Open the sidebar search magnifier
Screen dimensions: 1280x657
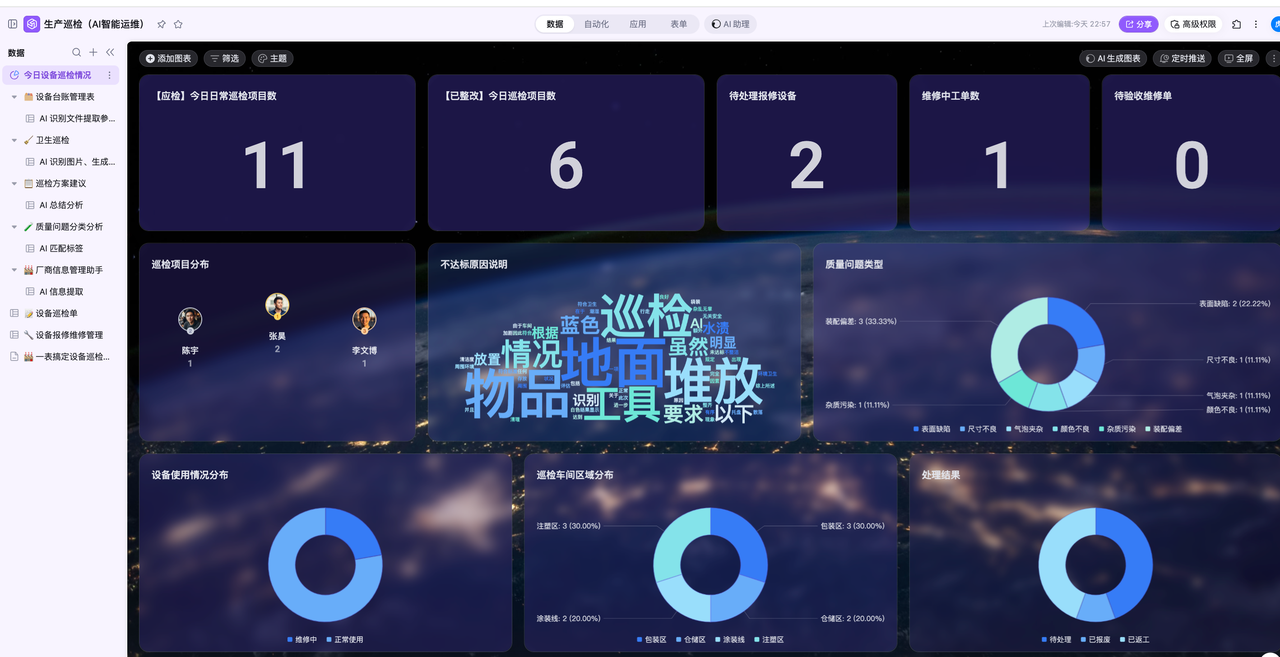click(77, 53)
